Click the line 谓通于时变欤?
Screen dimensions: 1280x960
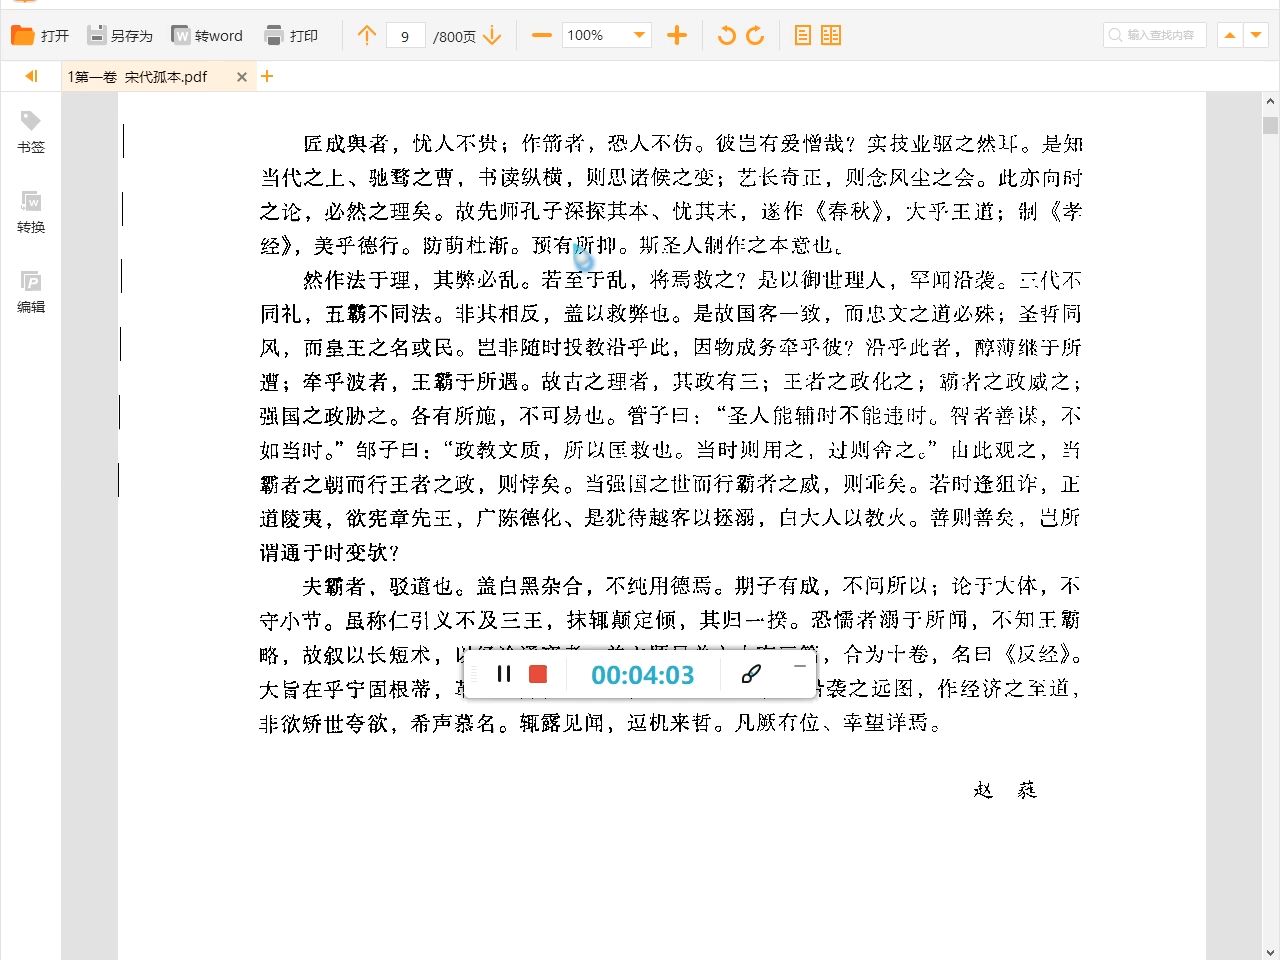(x=329, y=552)
